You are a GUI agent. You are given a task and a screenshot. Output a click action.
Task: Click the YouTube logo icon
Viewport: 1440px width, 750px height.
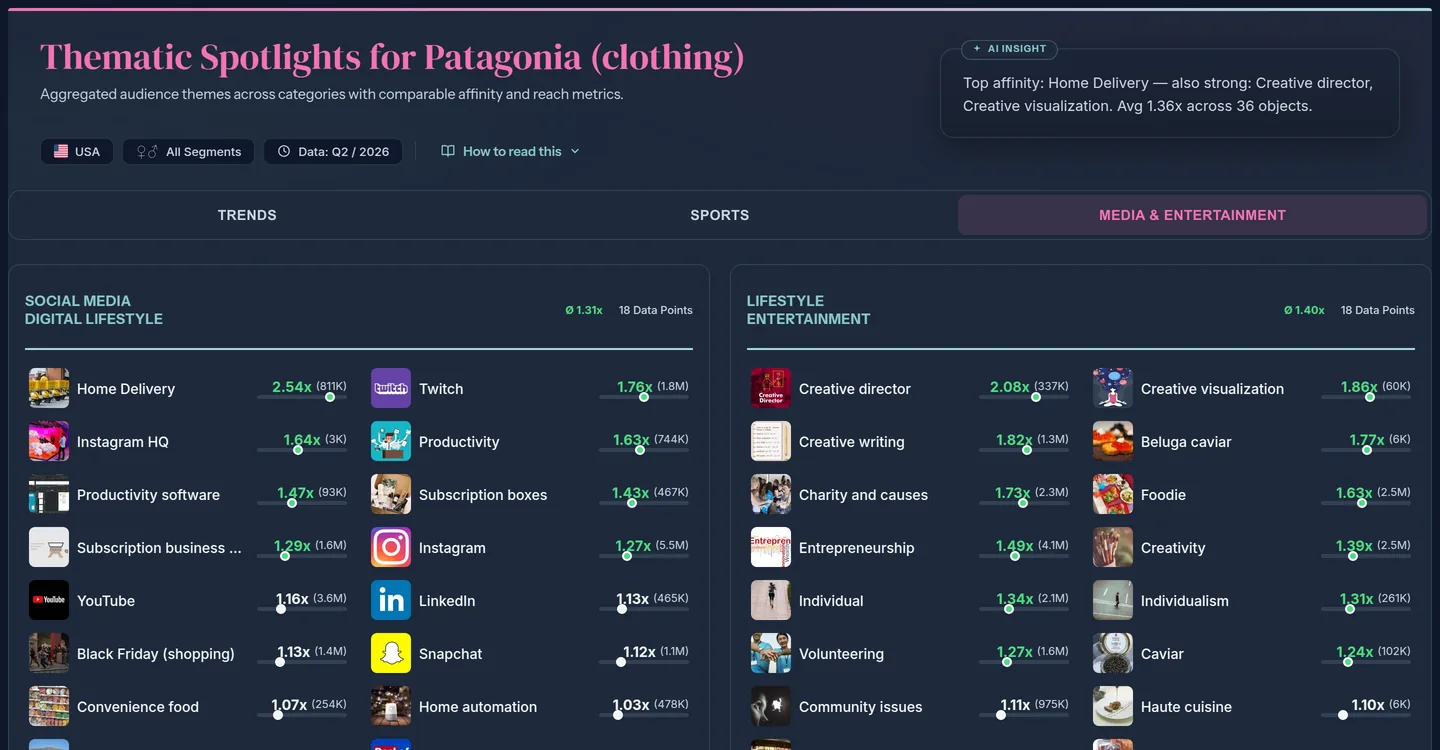[x=49, y=600]
